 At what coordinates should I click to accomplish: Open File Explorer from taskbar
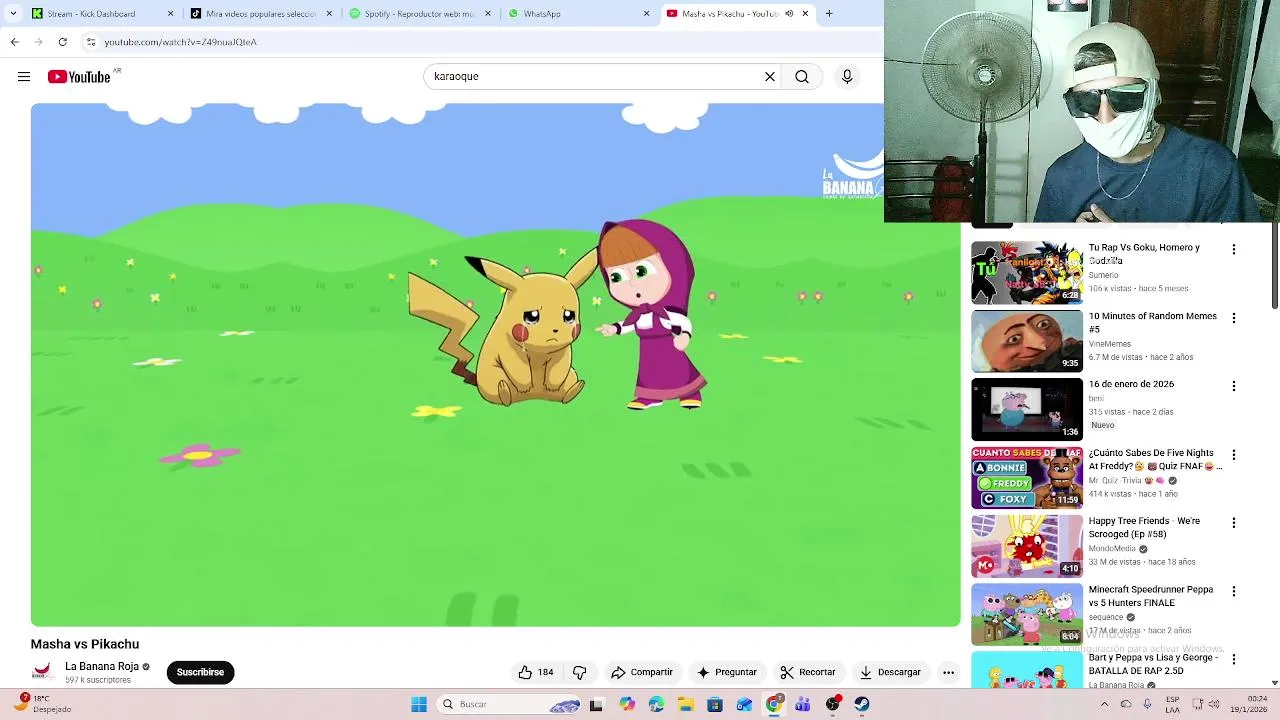(685, 704)
